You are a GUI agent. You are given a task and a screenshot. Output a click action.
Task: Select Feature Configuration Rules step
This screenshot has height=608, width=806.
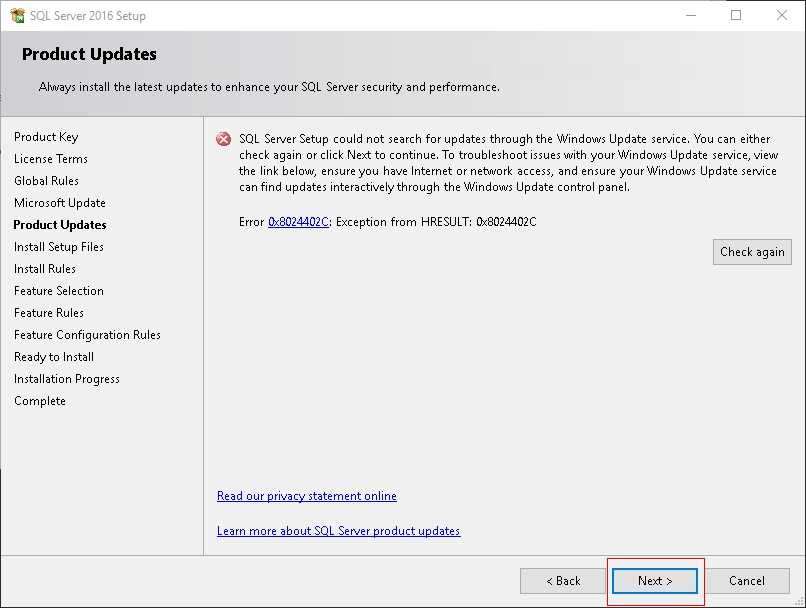tap(87, 335)
